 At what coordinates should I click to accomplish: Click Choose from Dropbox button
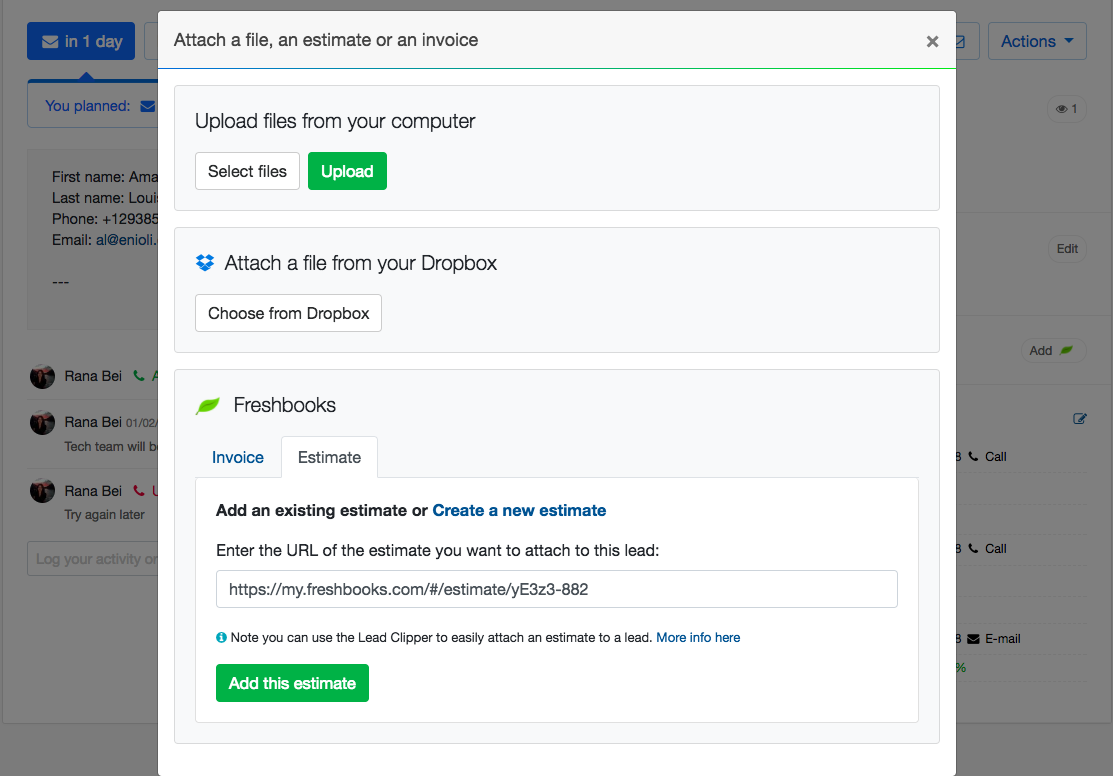point(288,313)
